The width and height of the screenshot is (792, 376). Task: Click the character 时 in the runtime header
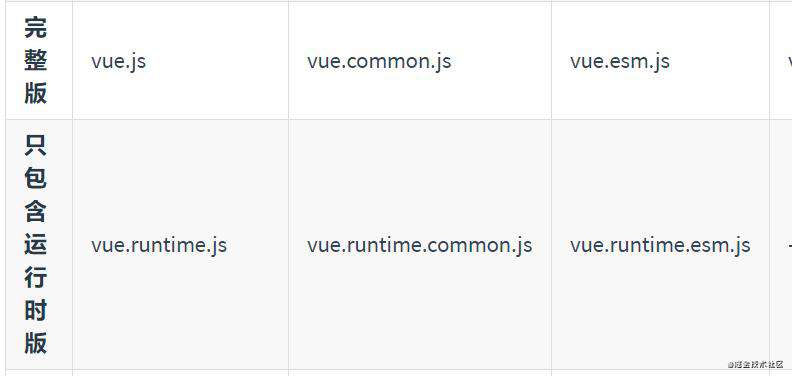[x=35, y=310]
